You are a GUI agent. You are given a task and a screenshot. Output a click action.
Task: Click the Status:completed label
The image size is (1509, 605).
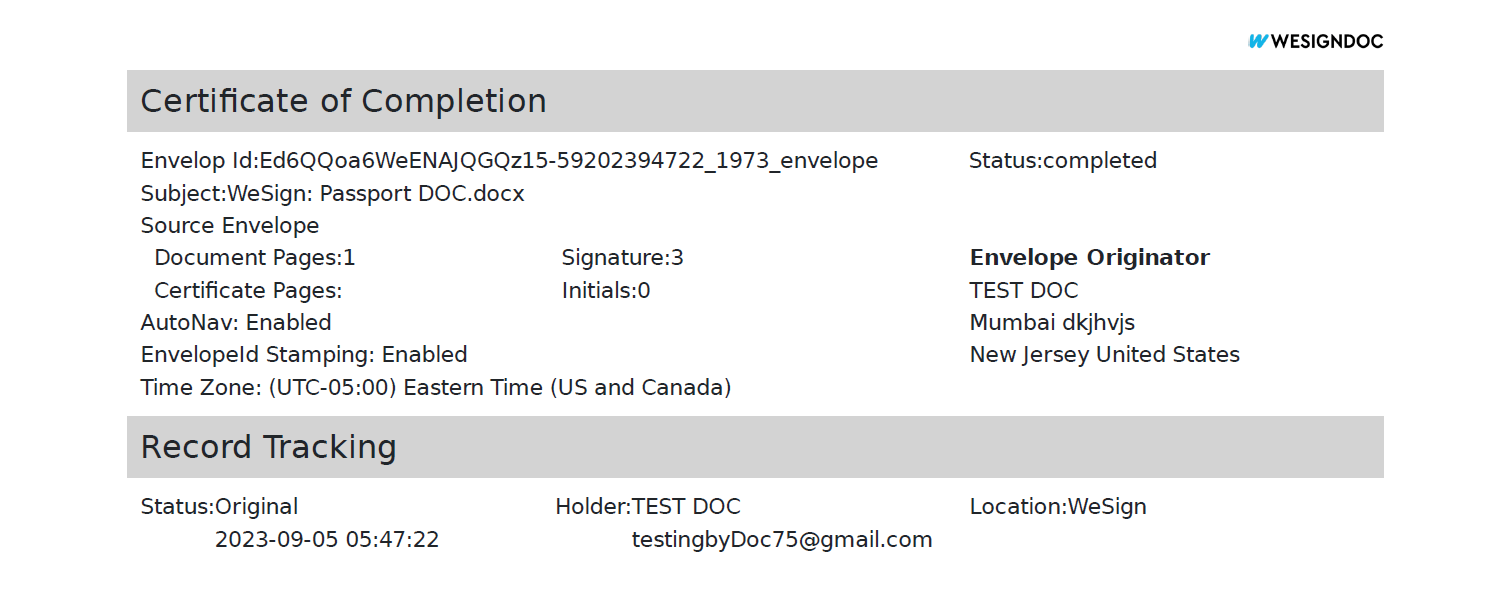pos(1062,161)
